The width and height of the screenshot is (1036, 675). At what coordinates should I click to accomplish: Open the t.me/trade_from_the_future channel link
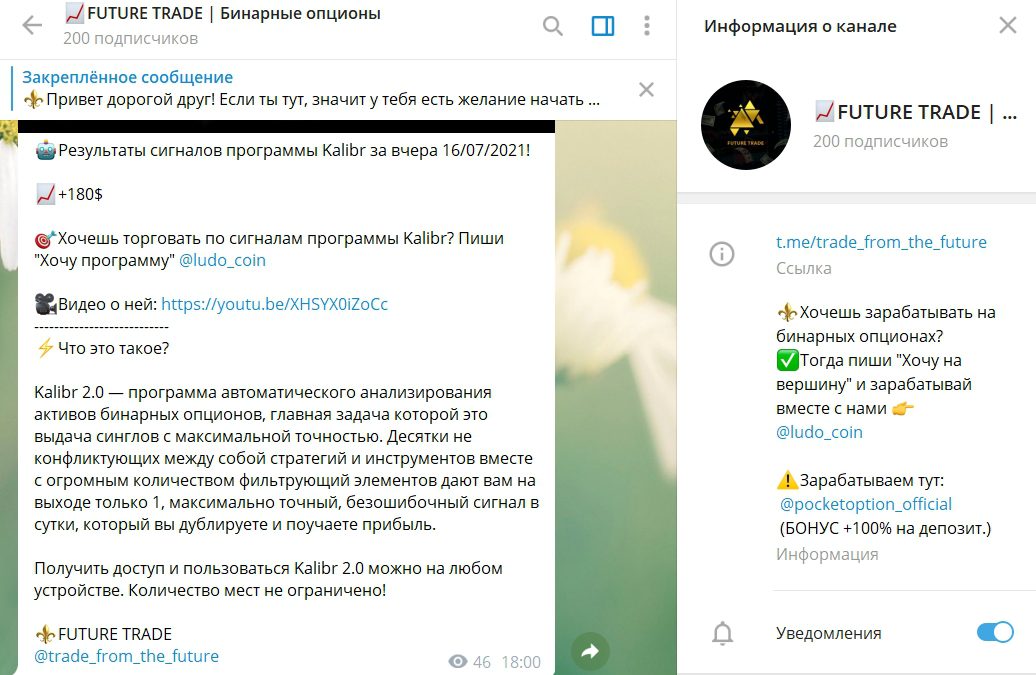coord(881,242)
